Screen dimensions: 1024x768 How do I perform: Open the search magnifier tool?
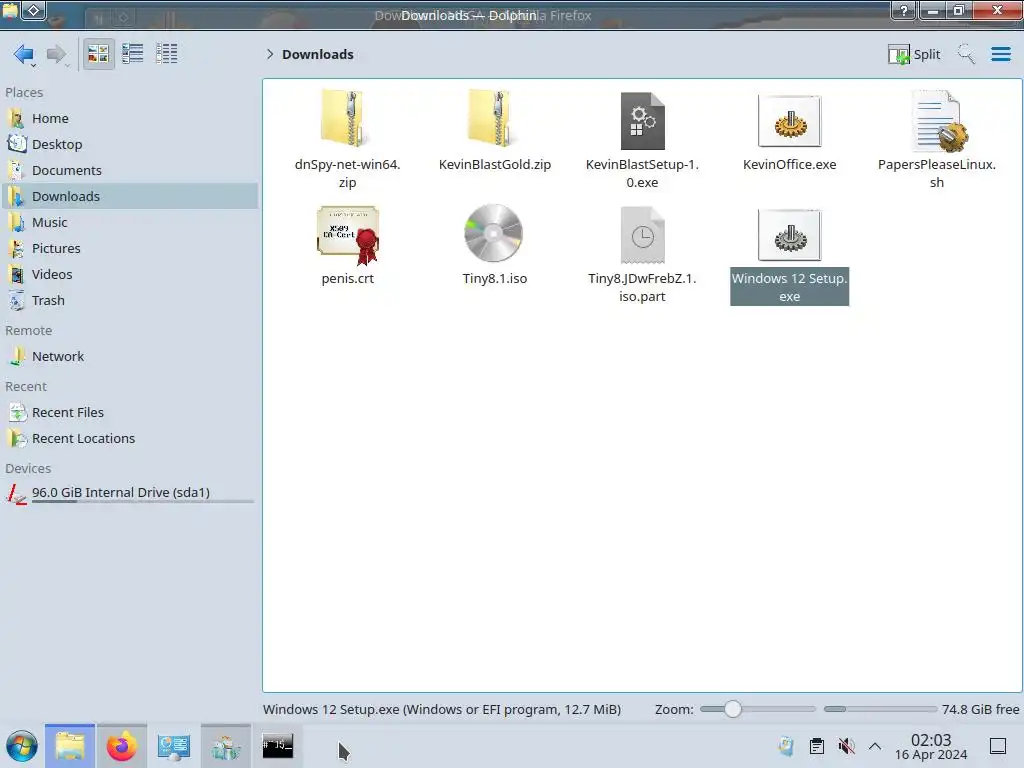[966, 54]
